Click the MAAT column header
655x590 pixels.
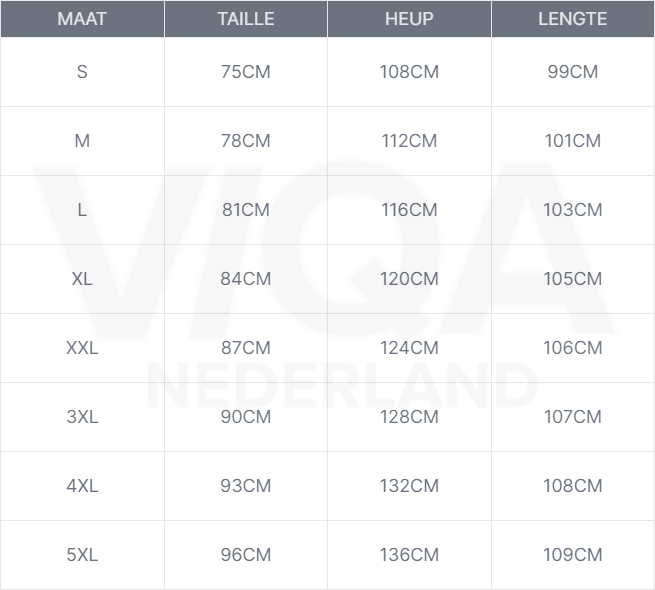[x=82, y=19]
